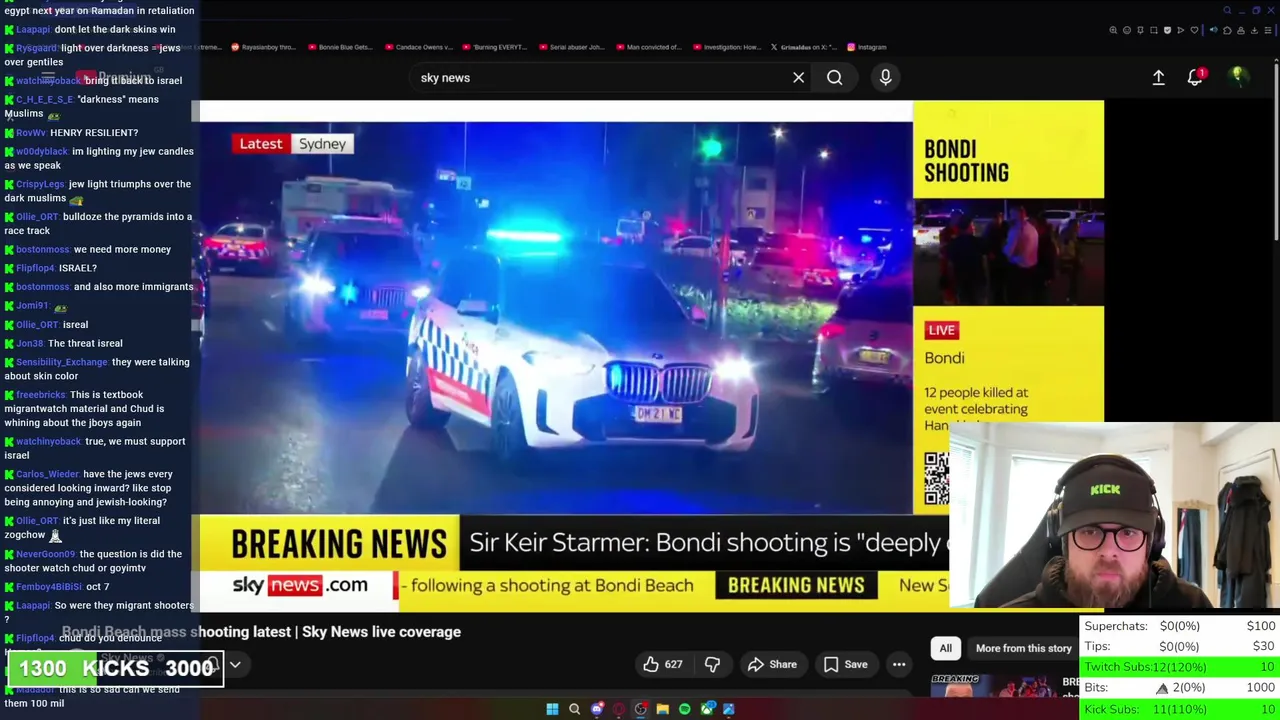
Task: Click the browser zoom magnifier icon
Action: pyautogui.click(x=1113, y=30)
